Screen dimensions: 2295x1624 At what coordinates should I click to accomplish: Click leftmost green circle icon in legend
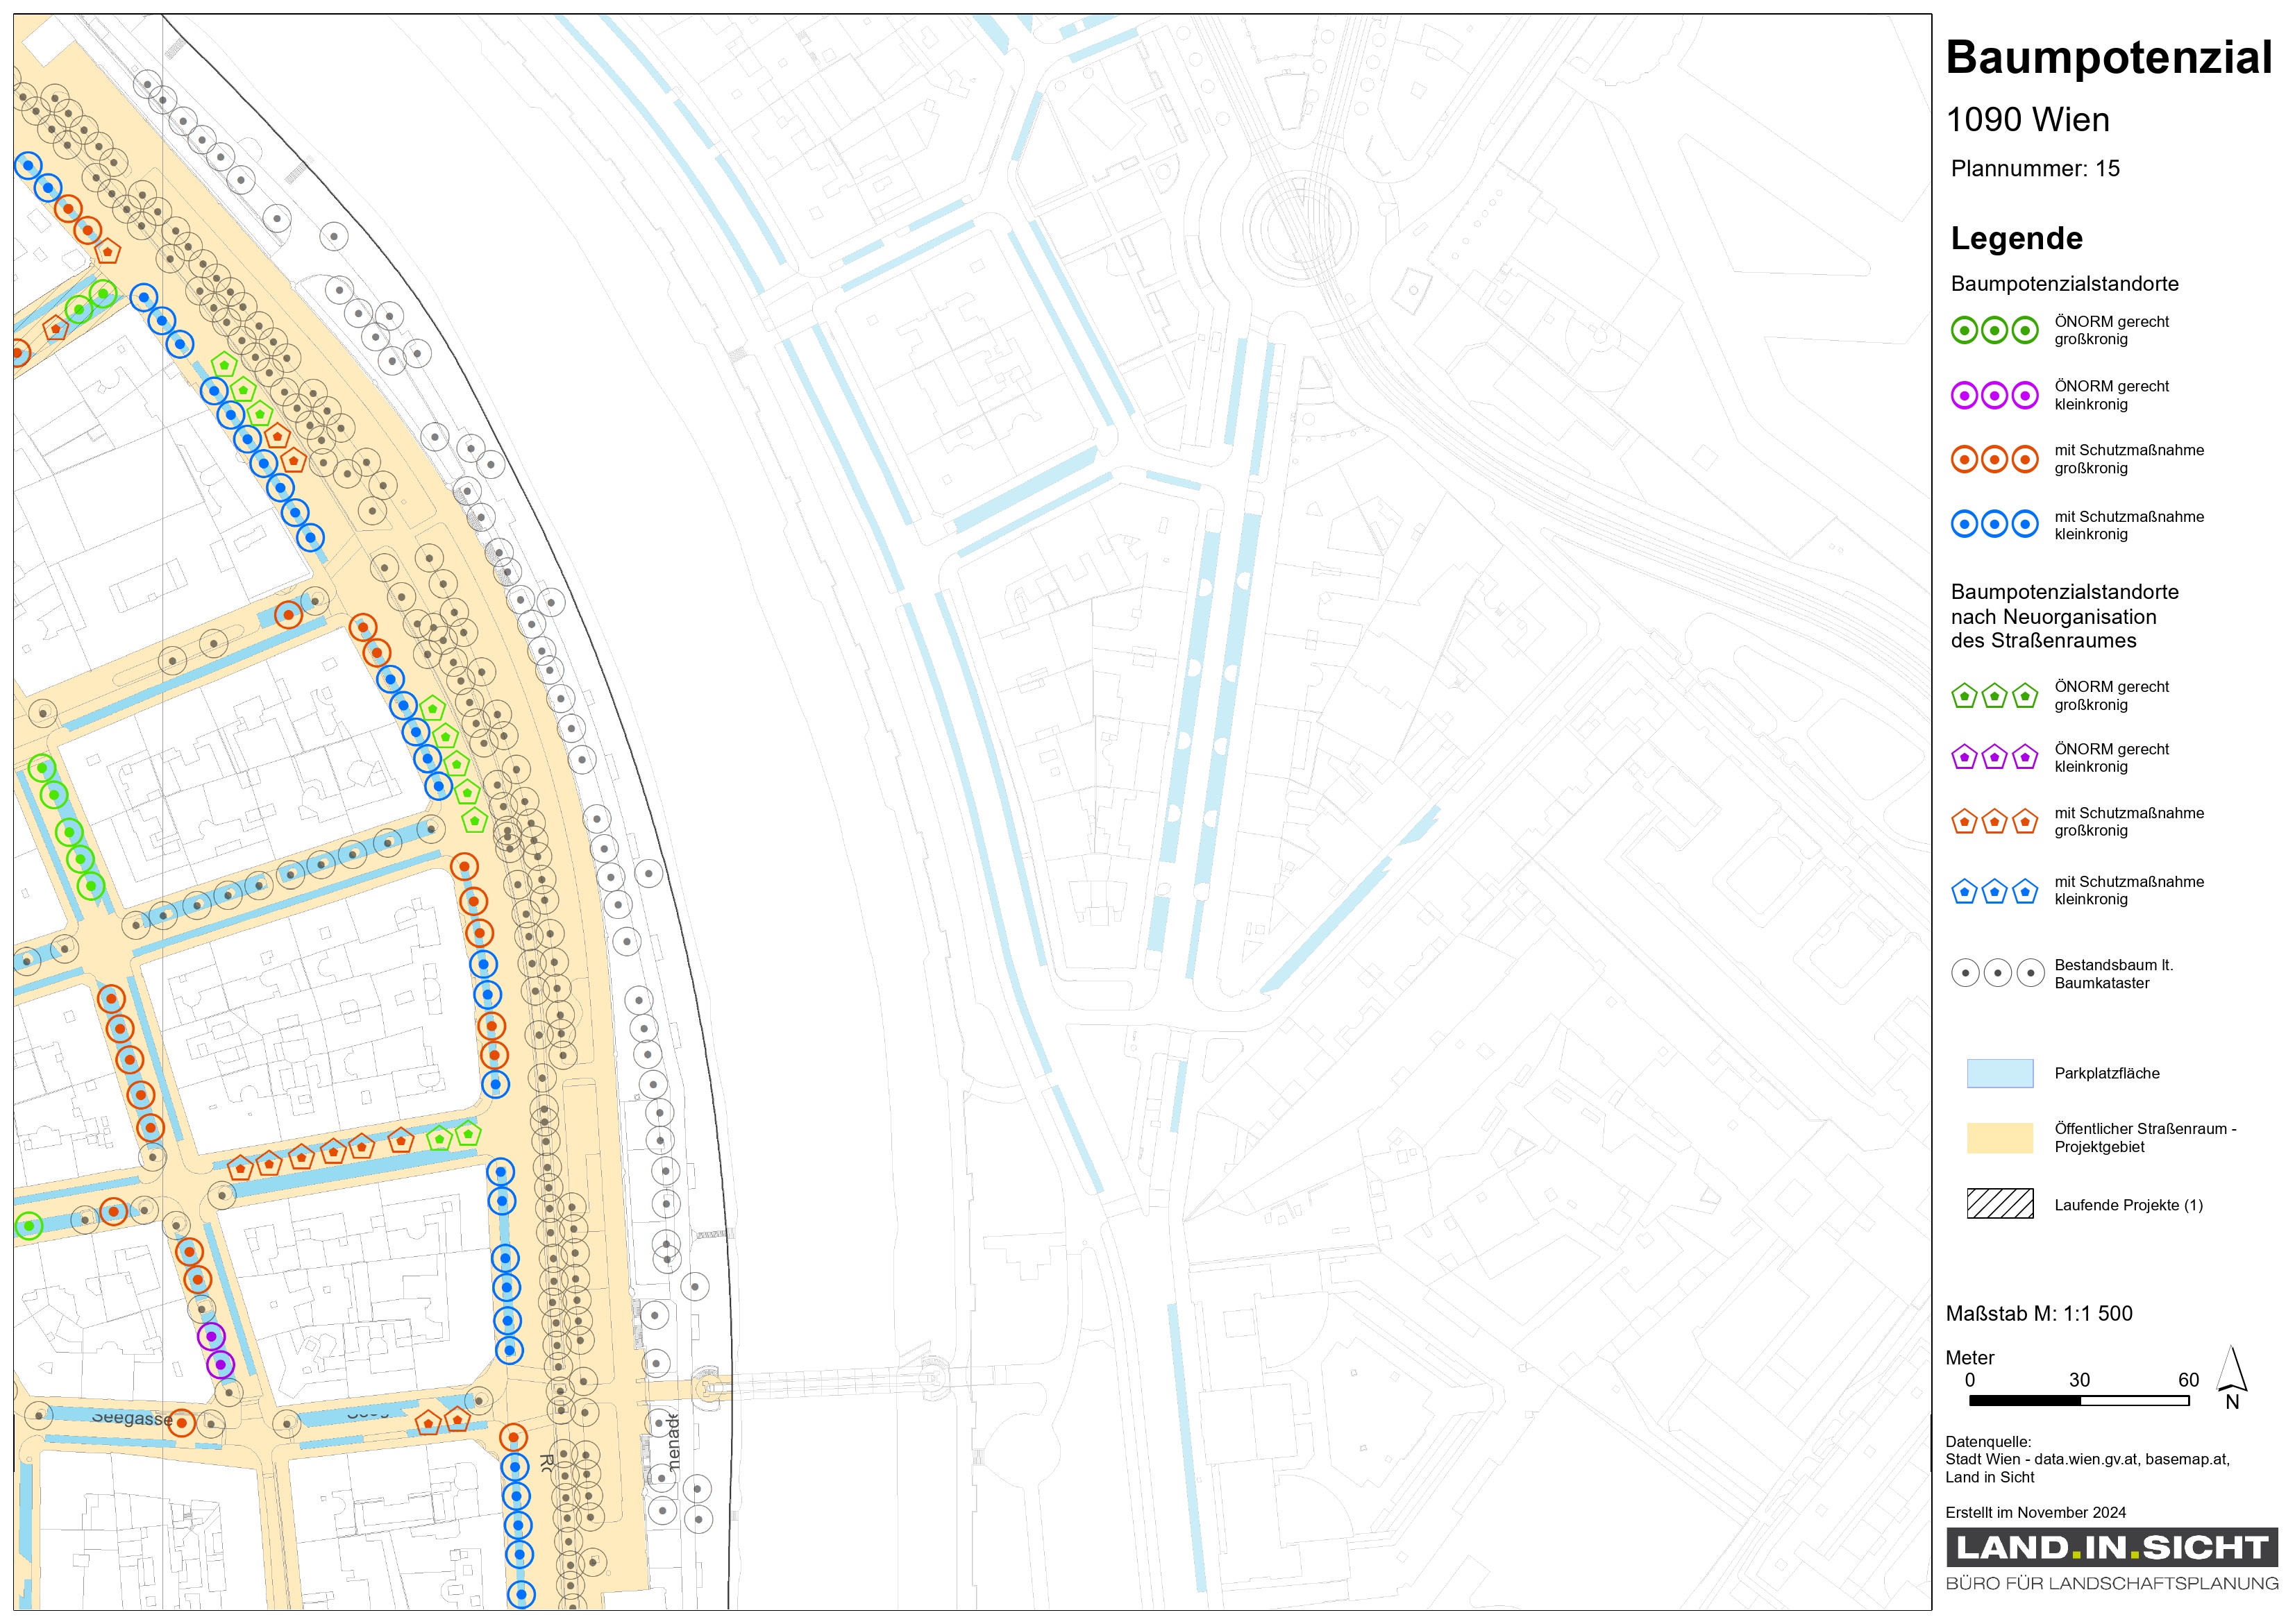coord(1964,330)
